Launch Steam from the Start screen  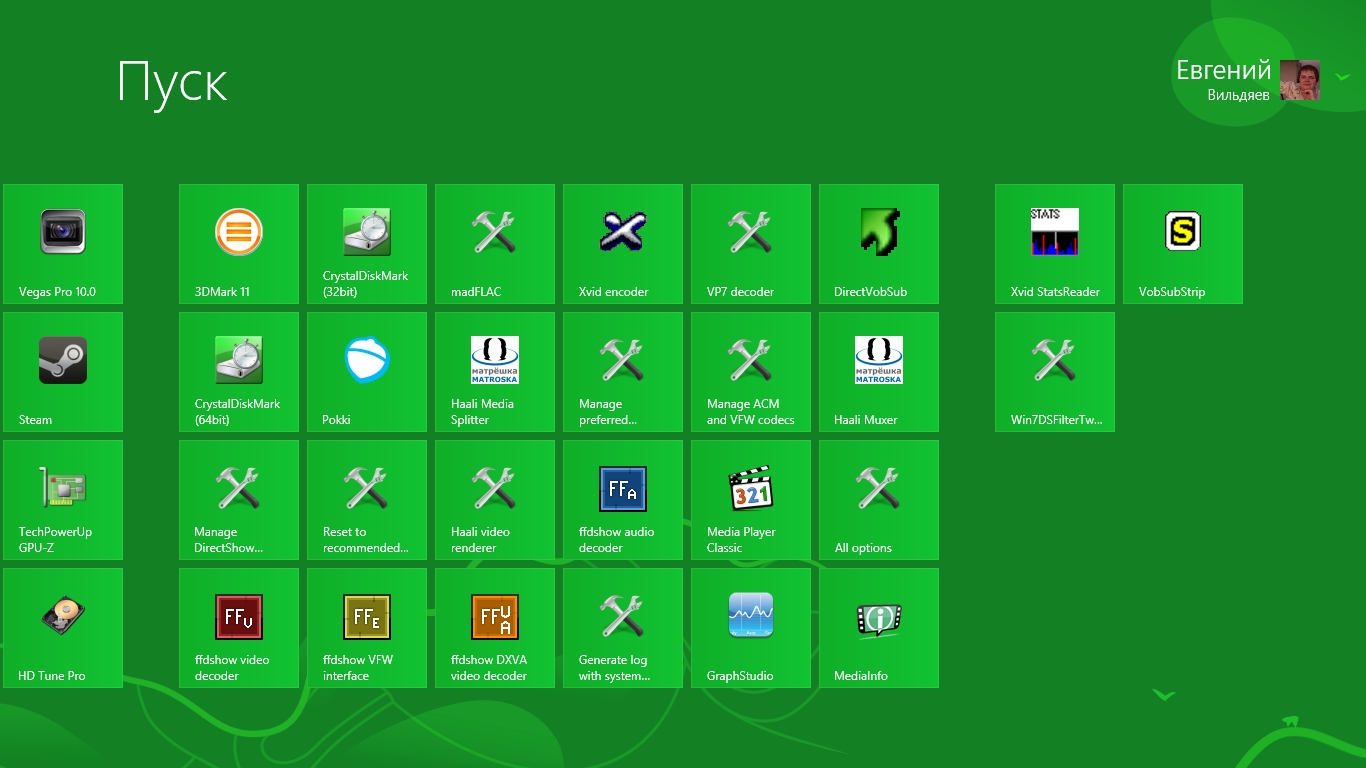[x=63, y=372]
